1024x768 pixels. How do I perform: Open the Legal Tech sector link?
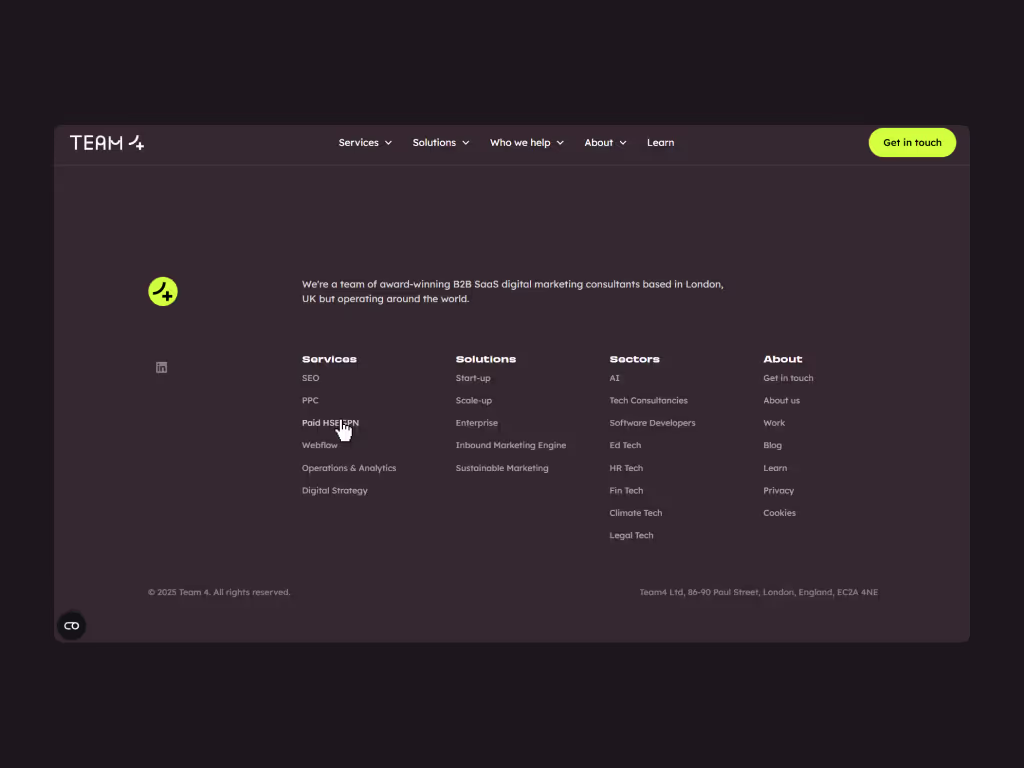[631, 536]
